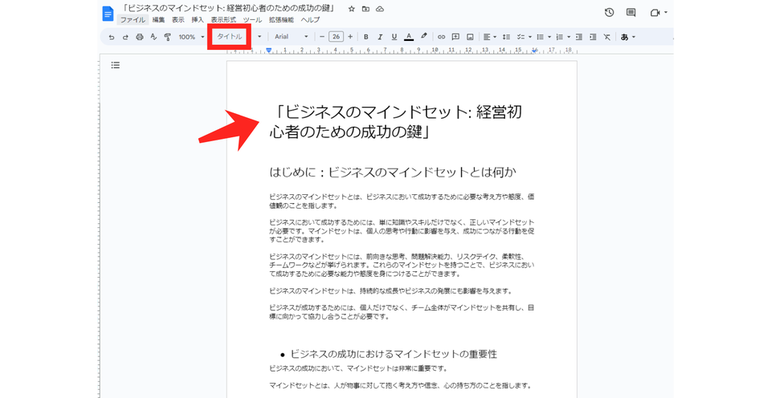771x398 pixels.
Task: Open the Japanese input tools あ button
Action: (x=624, y=37)
